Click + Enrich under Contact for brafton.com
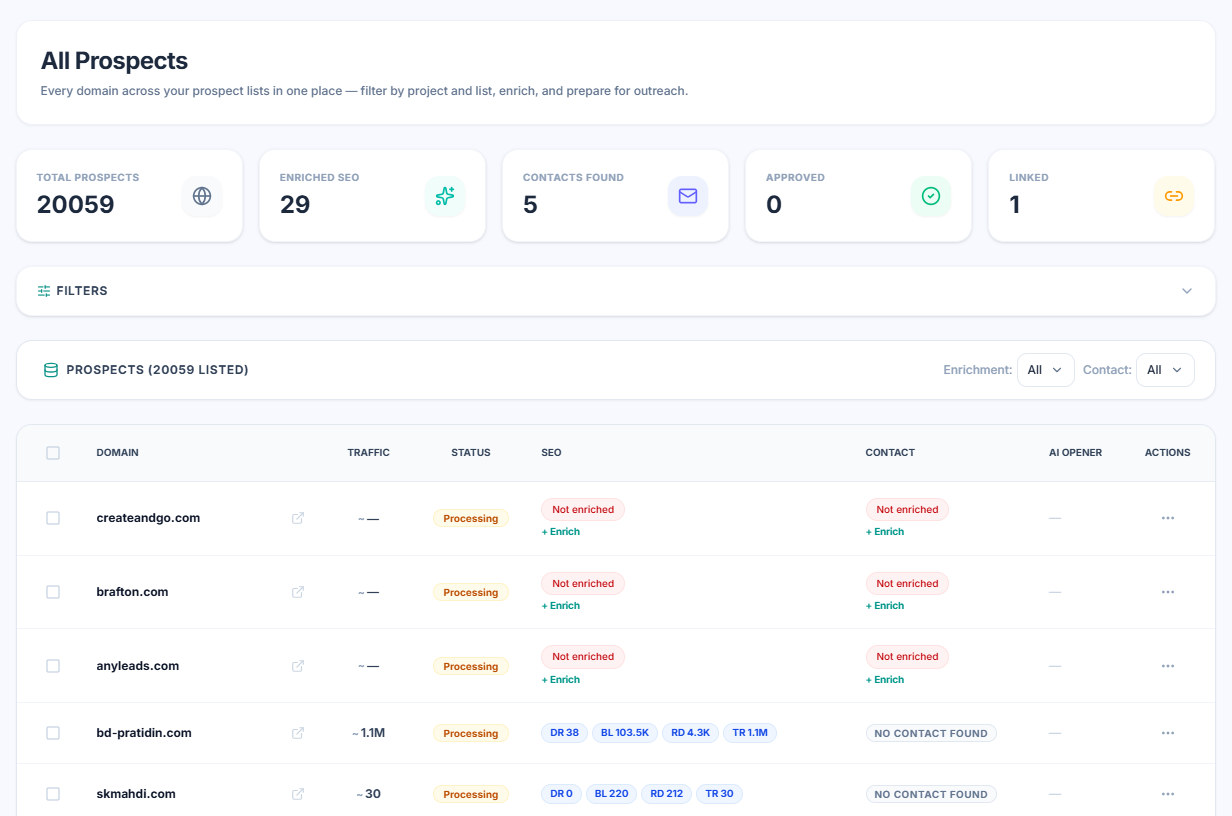 [x=885, y=606]
